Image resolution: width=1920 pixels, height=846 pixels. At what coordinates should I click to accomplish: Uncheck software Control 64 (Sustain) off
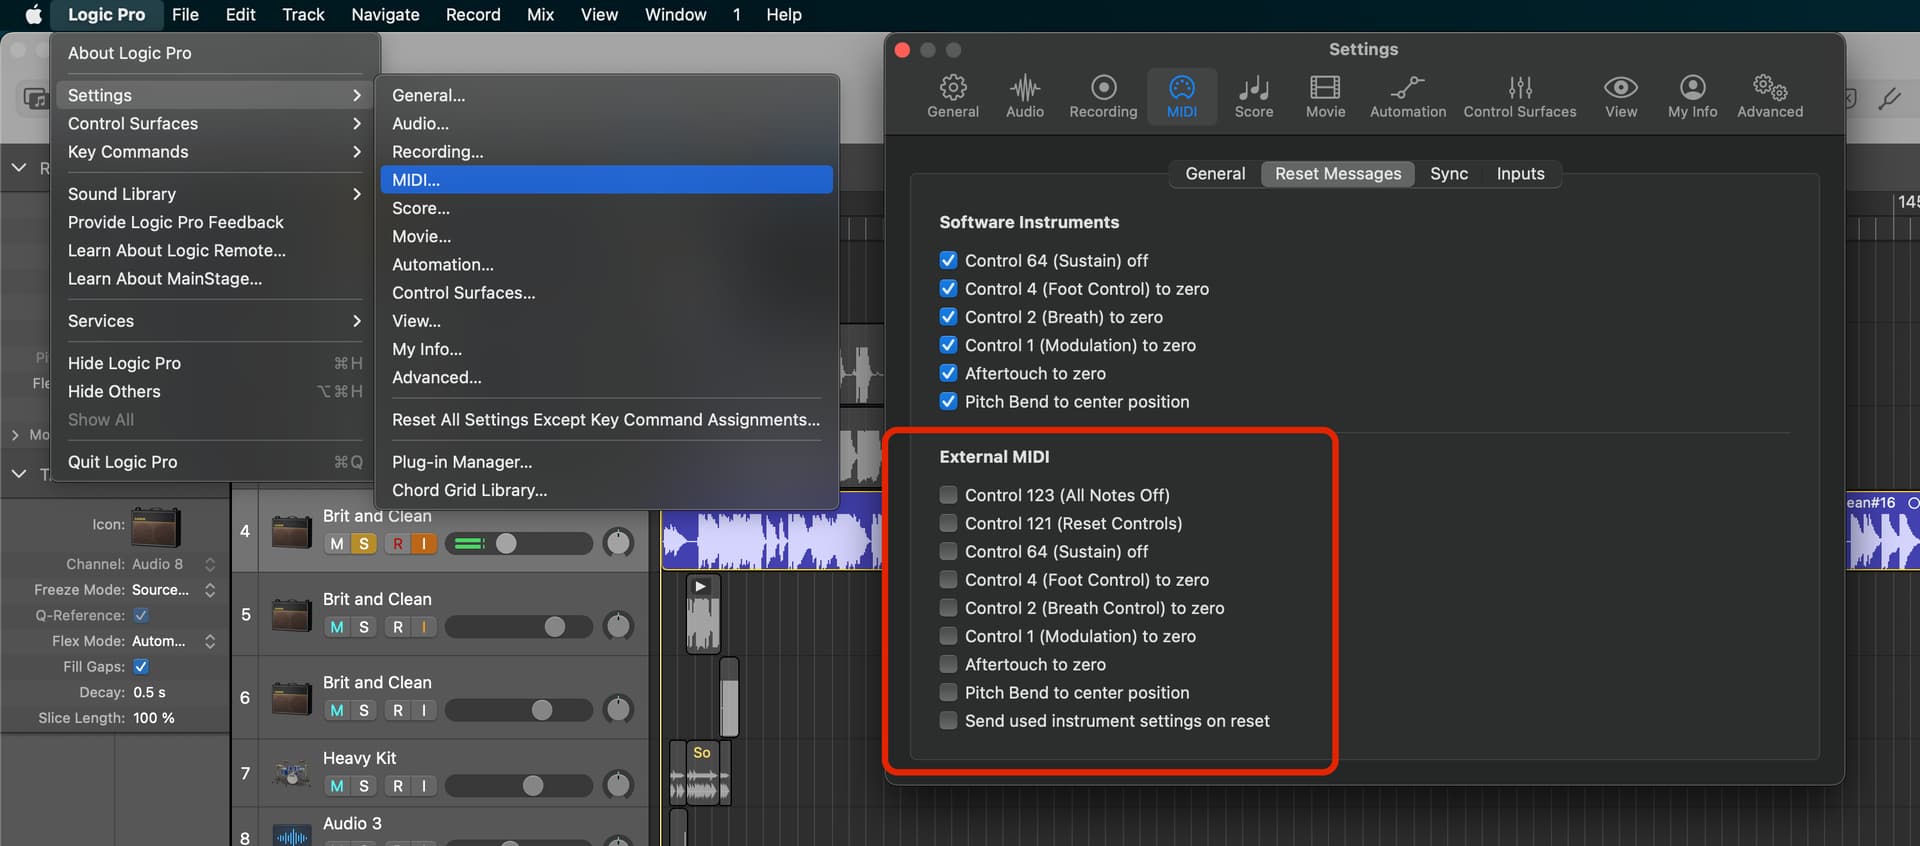coord(948,260)
